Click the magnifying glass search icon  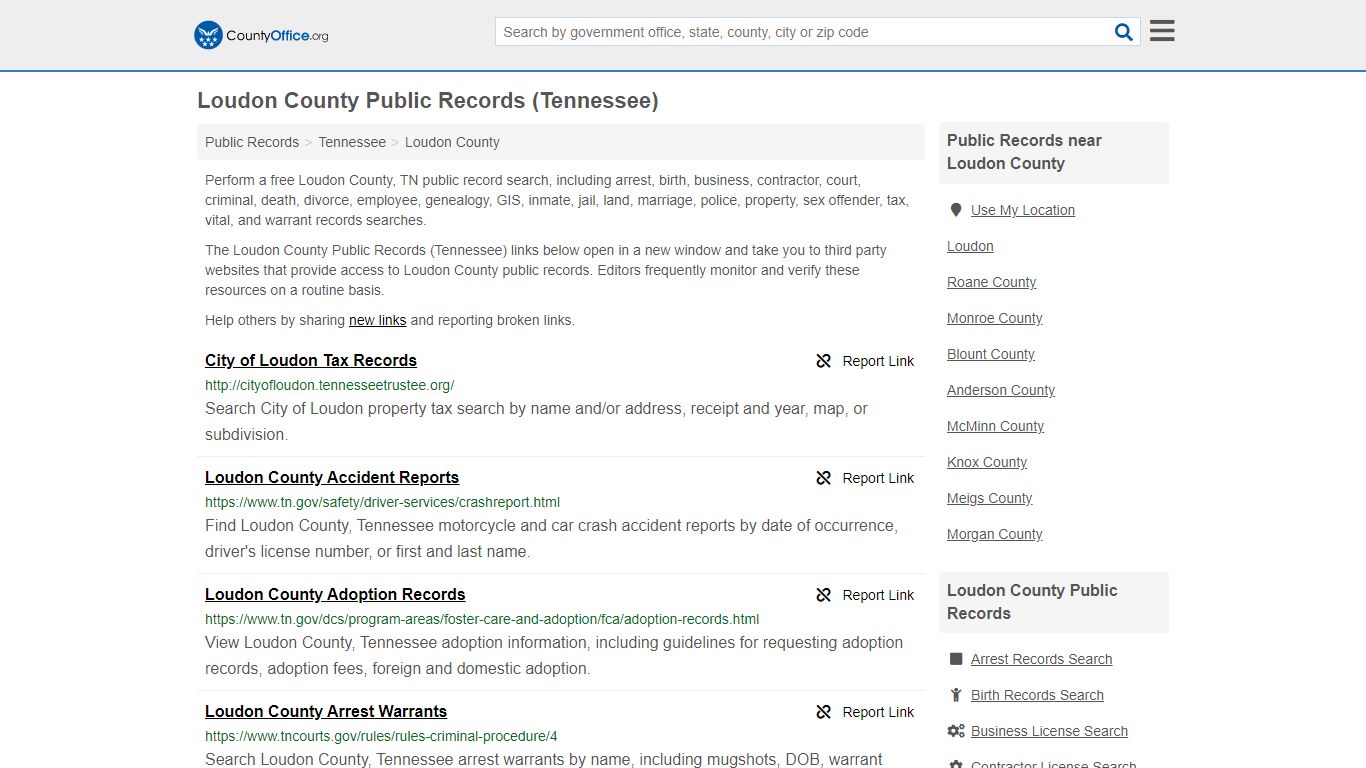pyautogui.click(x=1124, y=32)
